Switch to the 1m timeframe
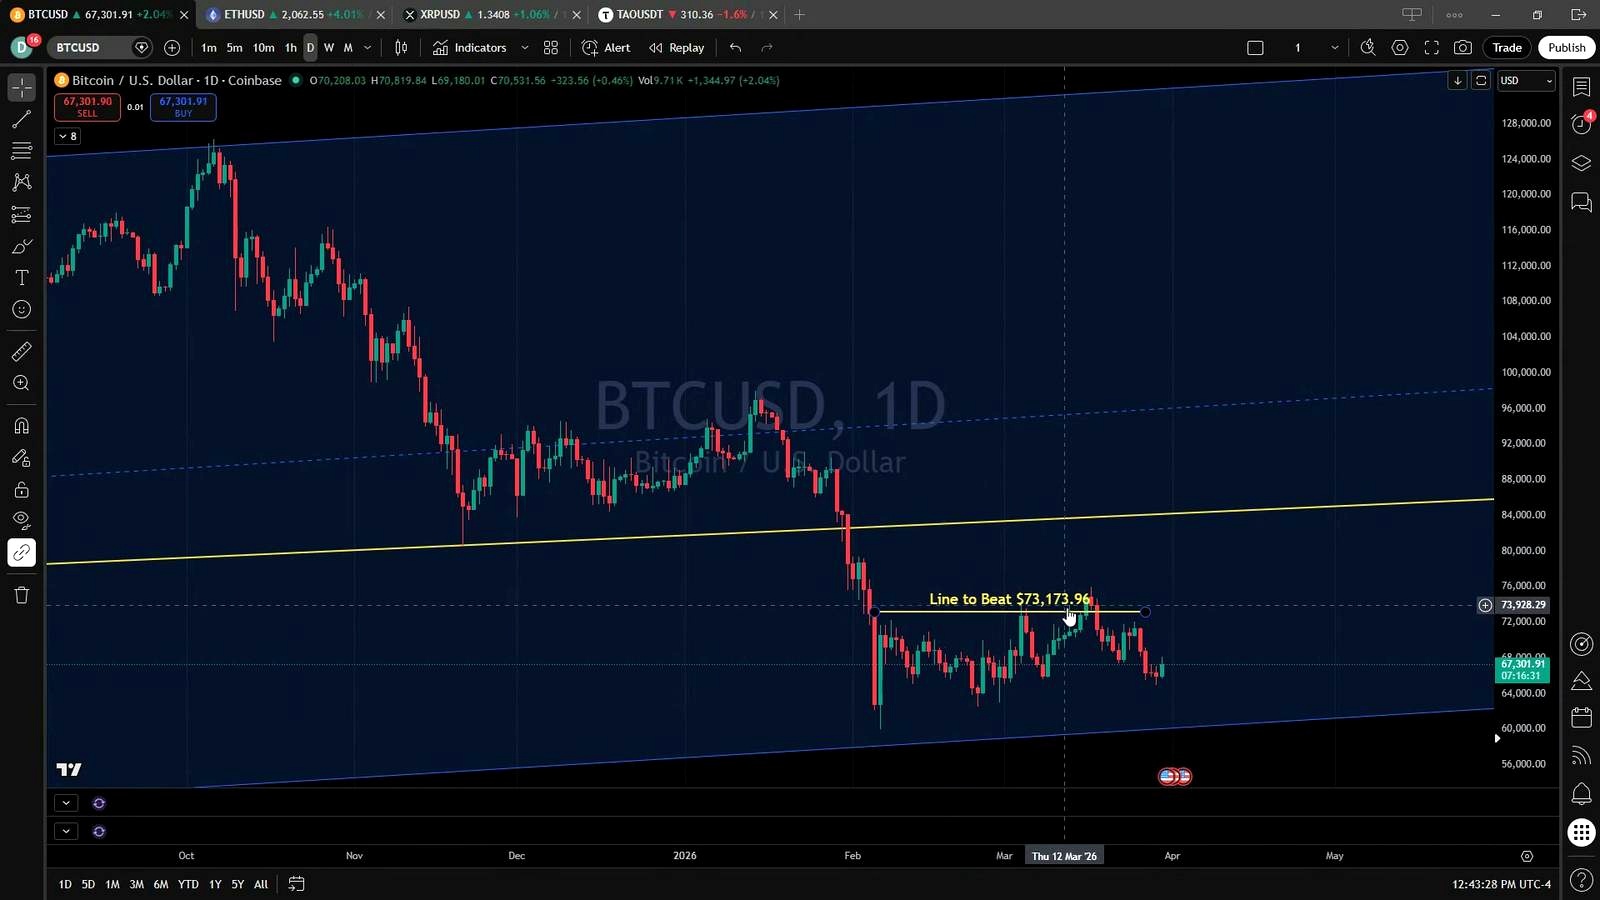This screenshot has height=900, width=1600. [209, 47]
